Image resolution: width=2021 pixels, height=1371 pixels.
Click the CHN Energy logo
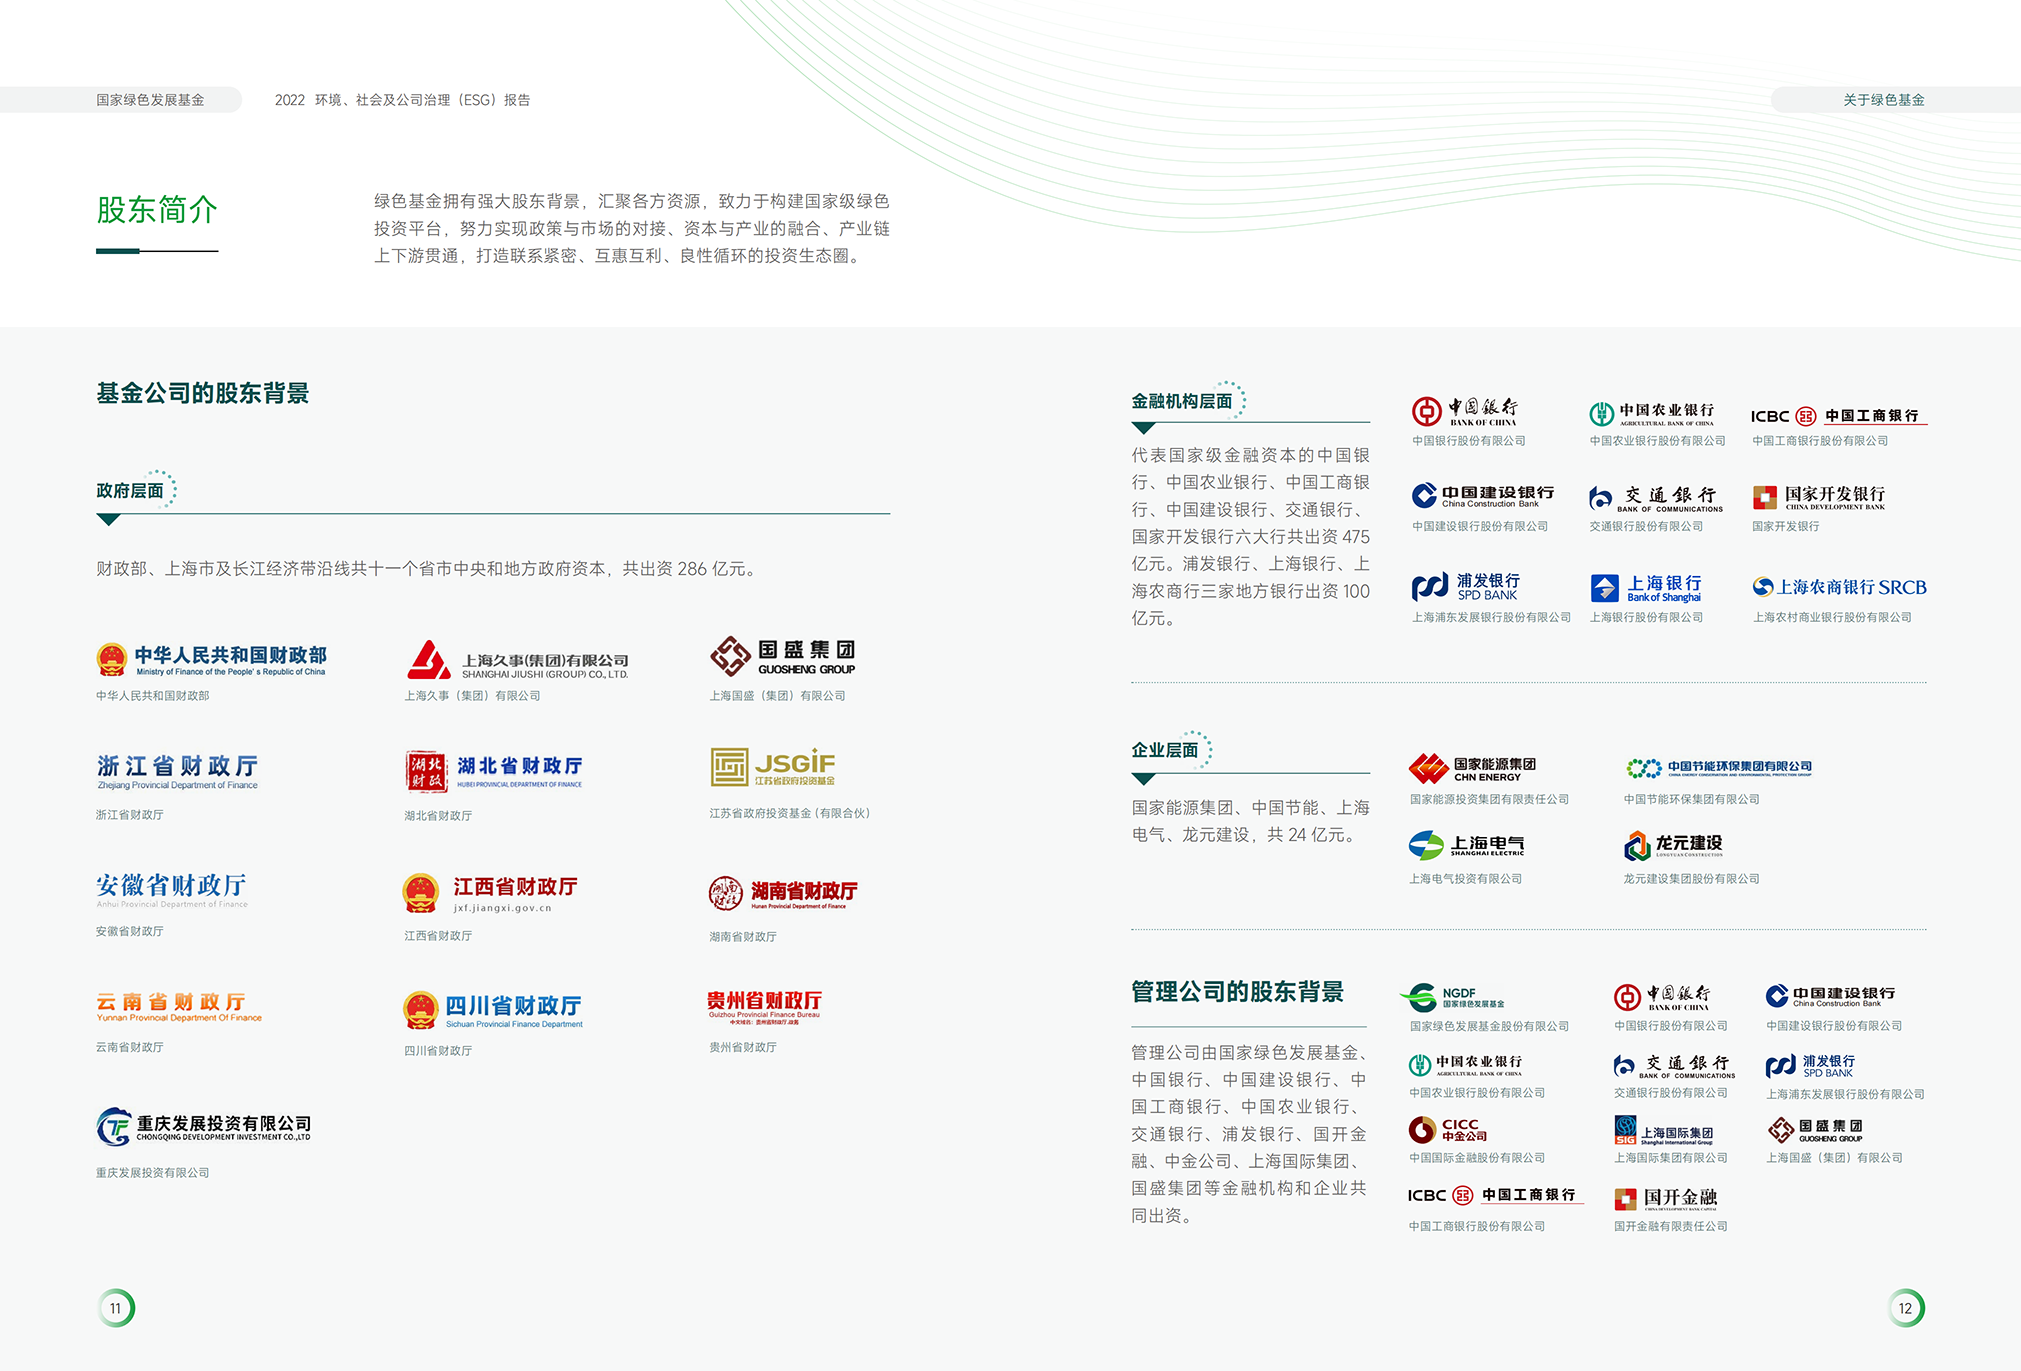(1472, 768)
